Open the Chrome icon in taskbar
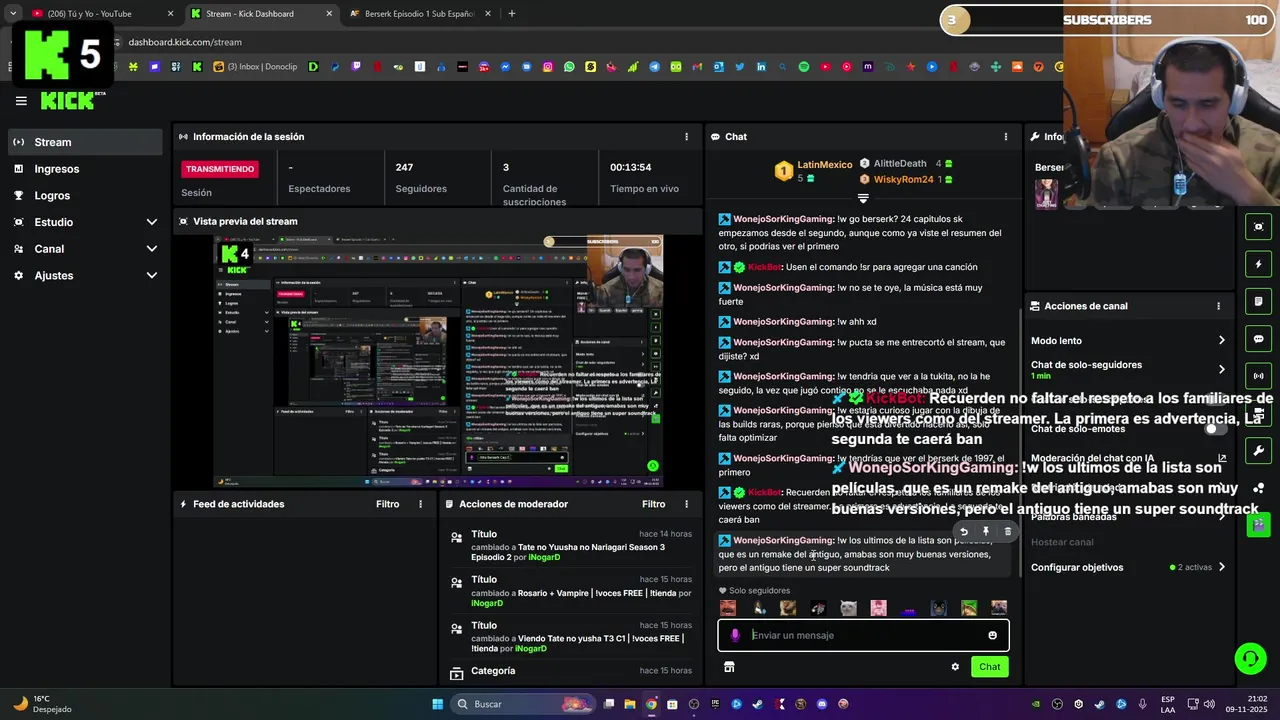The image size is (1280, 720). pos(651,704)
